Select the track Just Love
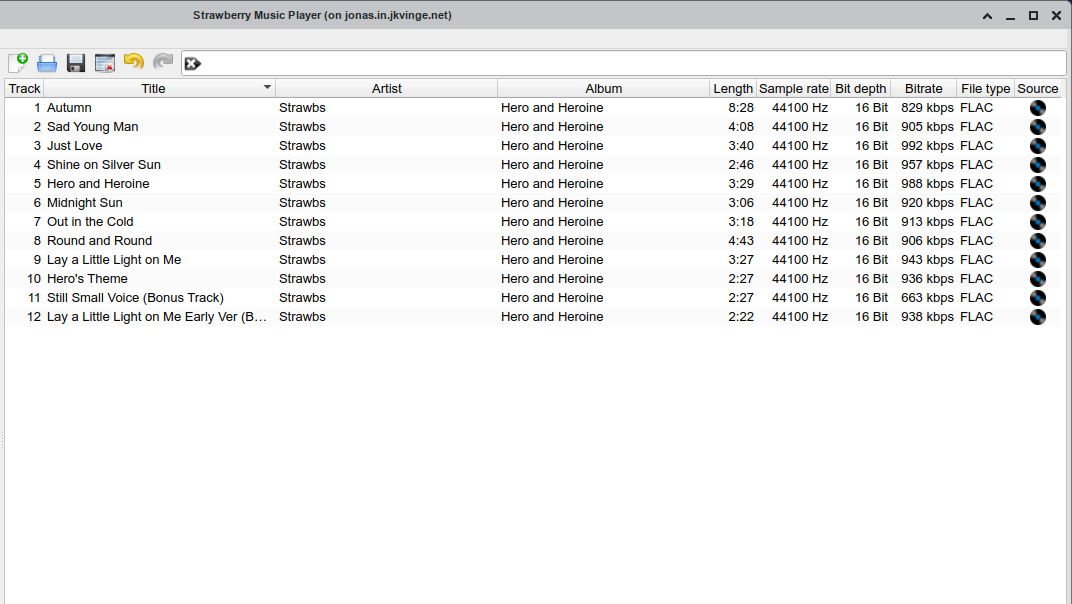The width and height of the screenshot is (1072, 604). 75,146
